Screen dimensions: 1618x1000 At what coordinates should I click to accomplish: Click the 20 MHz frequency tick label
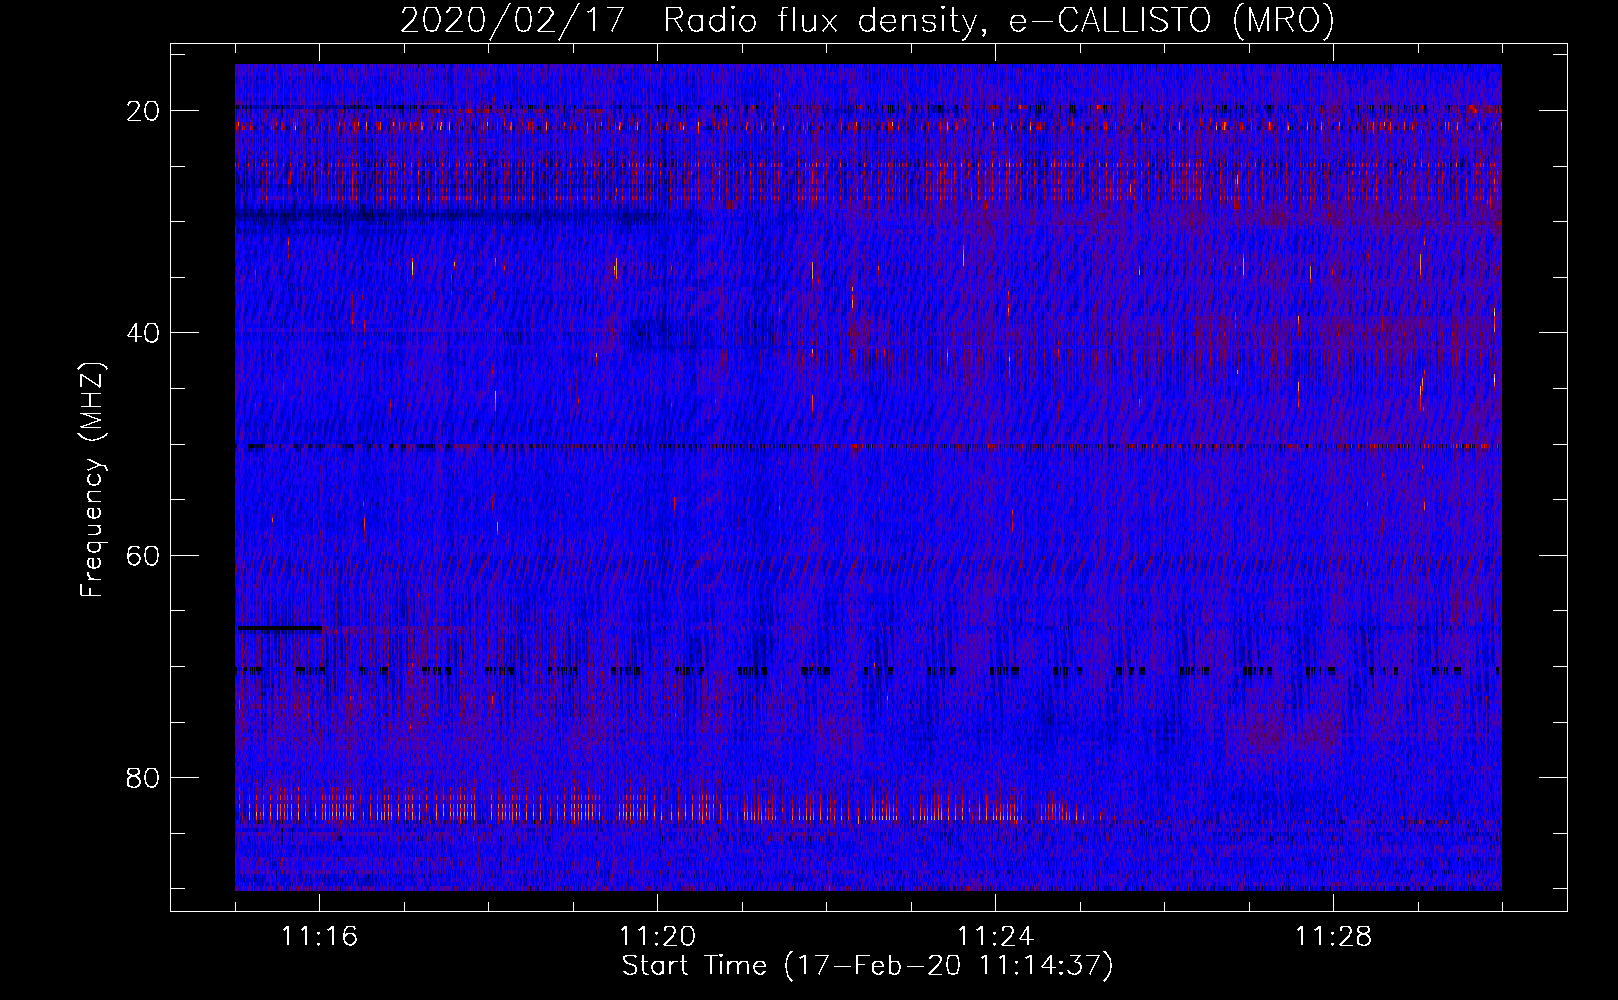coord(144,111)
